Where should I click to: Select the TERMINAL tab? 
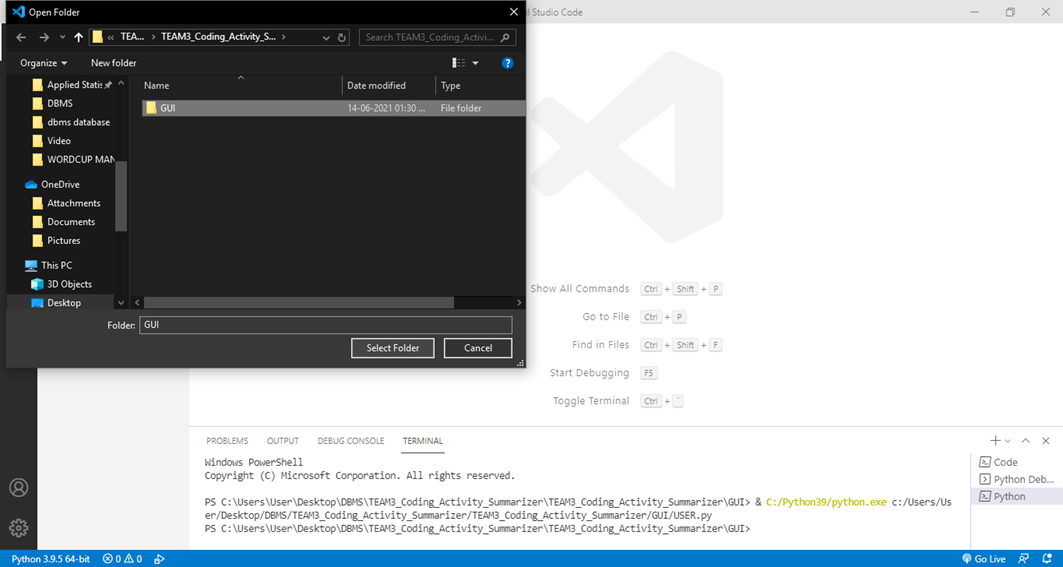(x=422, y=441)
